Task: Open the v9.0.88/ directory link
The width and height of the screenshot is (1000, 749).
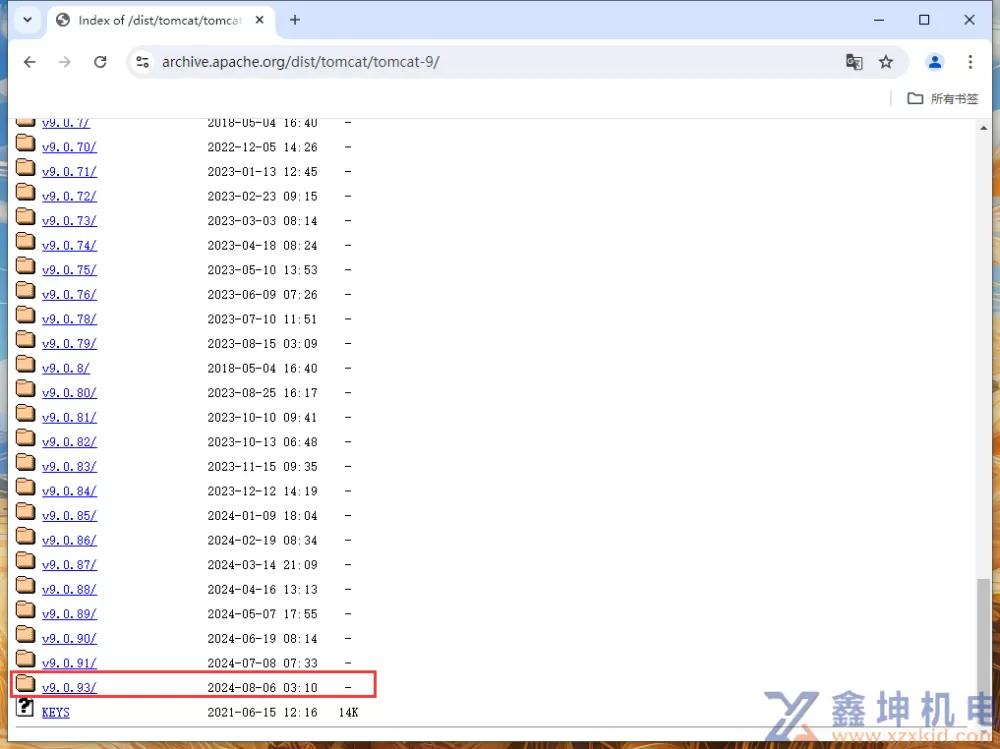Action: point(69,590)
